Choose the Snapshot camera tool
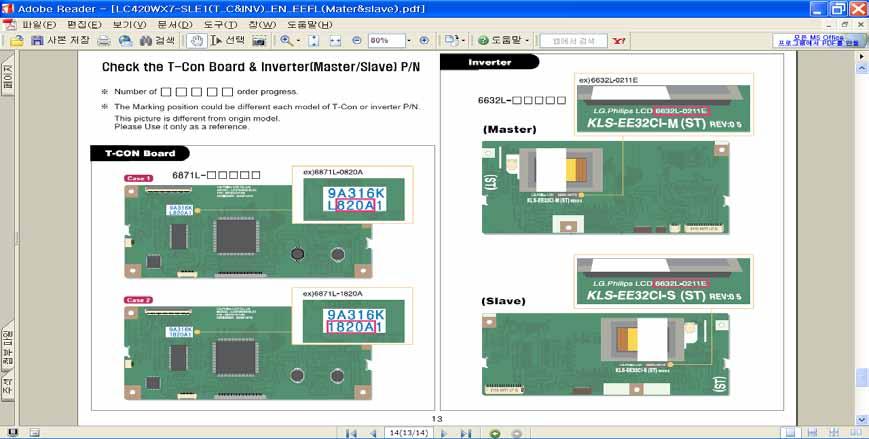Screen dimensions: 869x439 pos(258,40)
